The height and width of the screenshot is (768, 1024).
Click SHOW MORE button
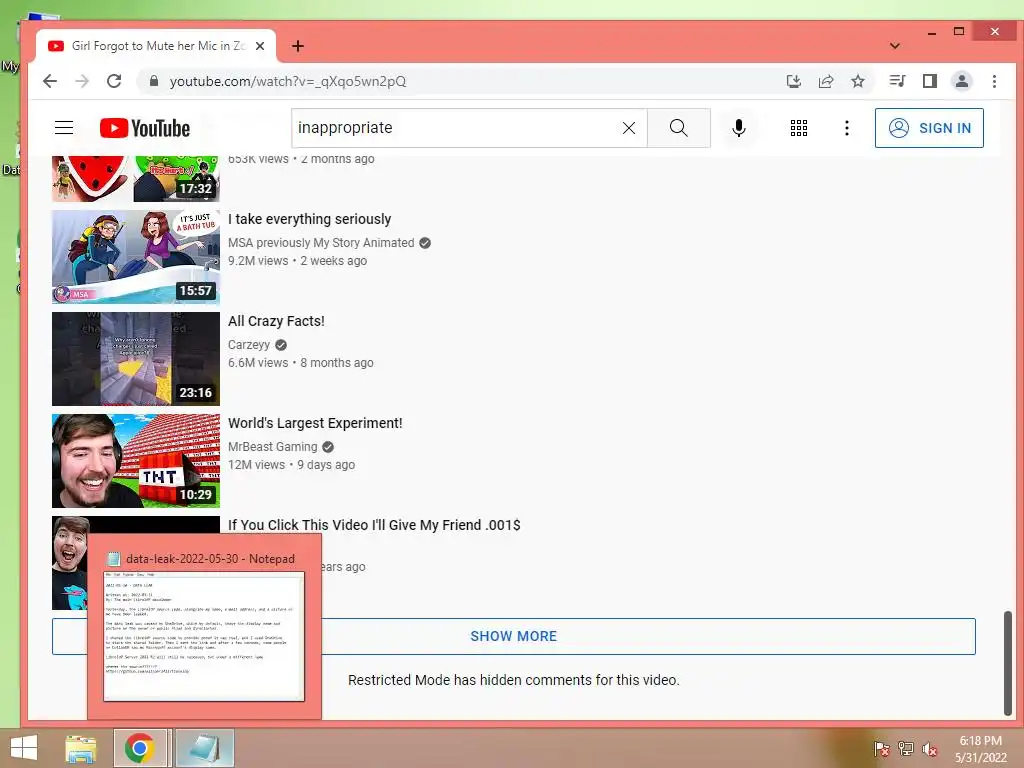pos(513,636)
